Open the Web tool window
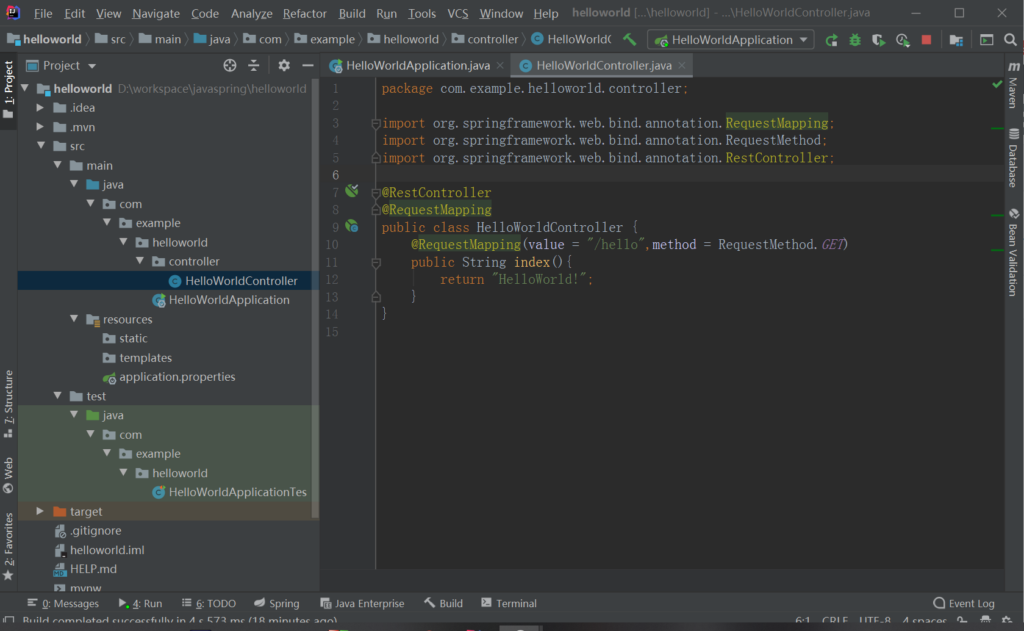This screenshot has height=631, width=1024. pyautogui.click(x=8, y=475)
